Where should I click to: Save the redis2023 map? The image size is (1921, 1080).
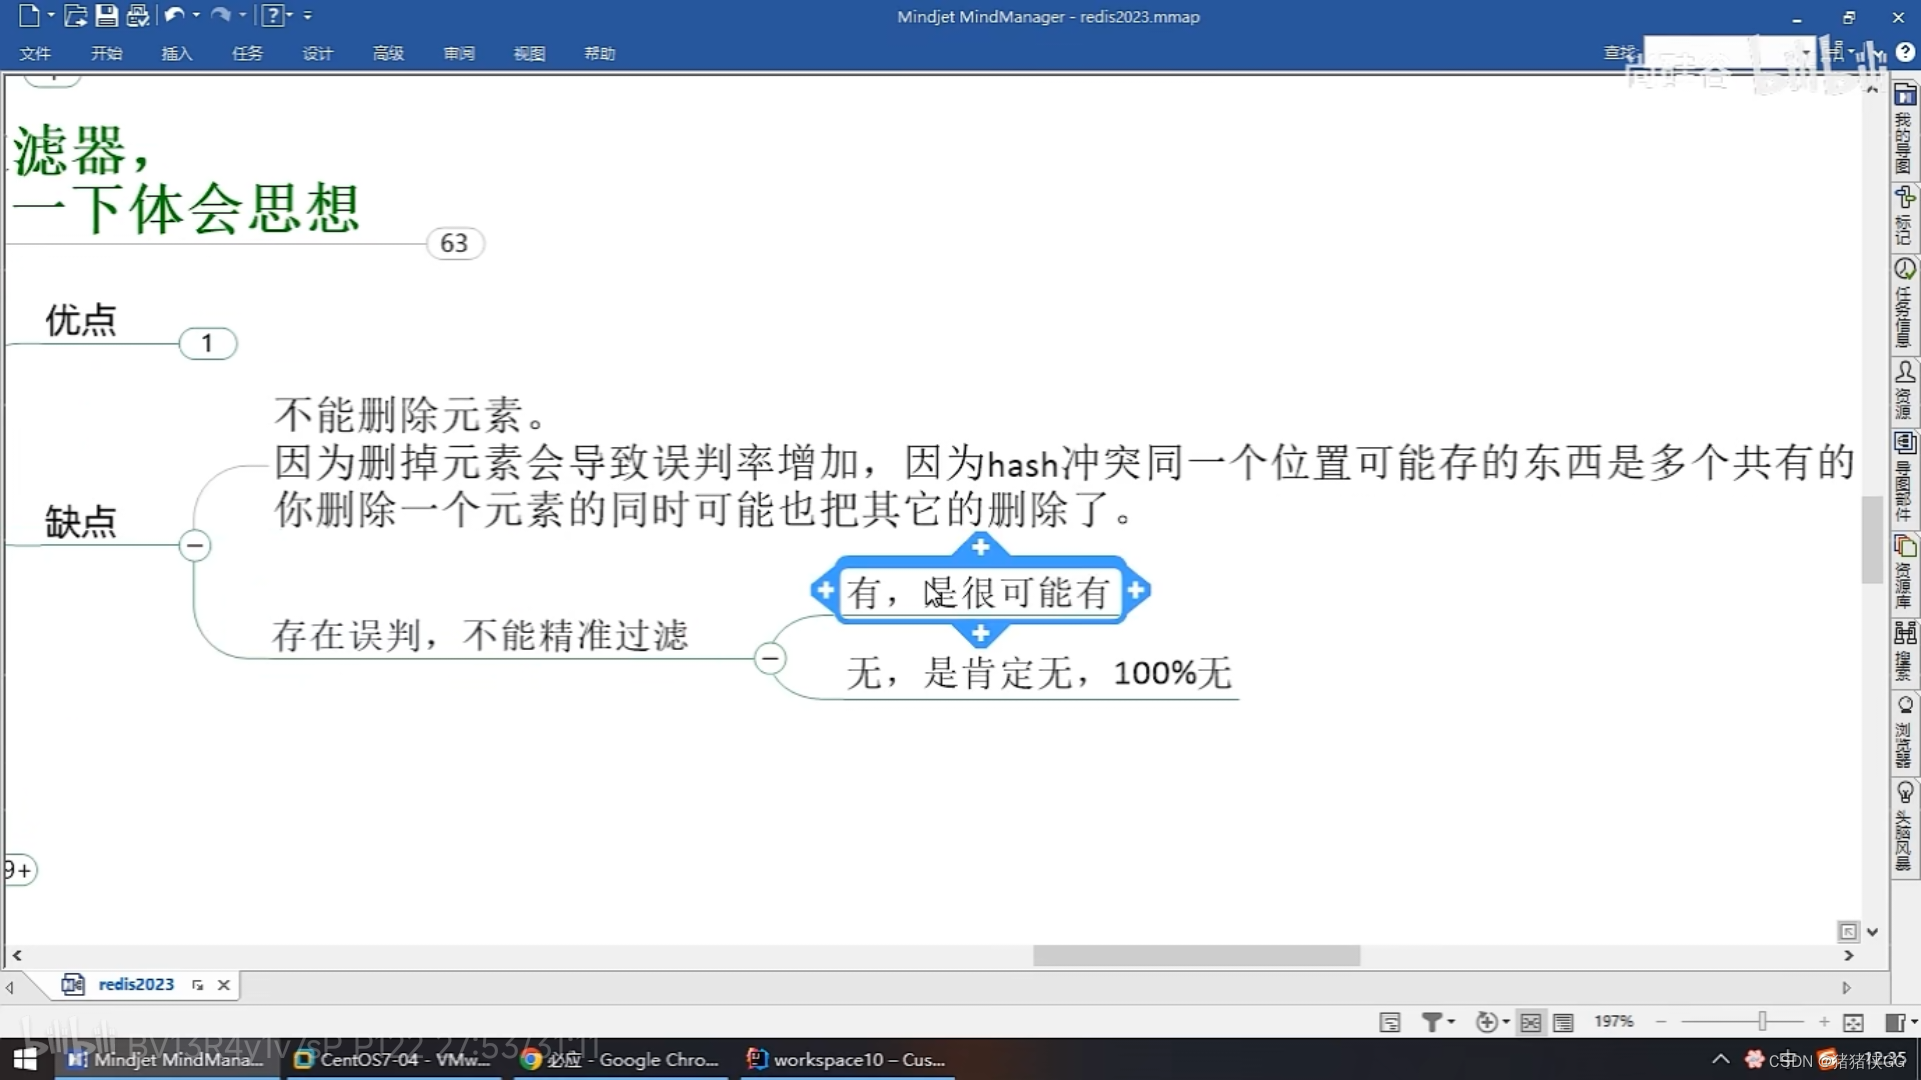pyautogui.click(x=106, y=15)
